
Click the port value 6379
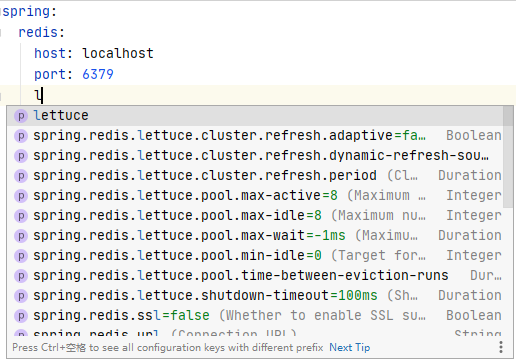pyautogui.click(x=98, y=74)
